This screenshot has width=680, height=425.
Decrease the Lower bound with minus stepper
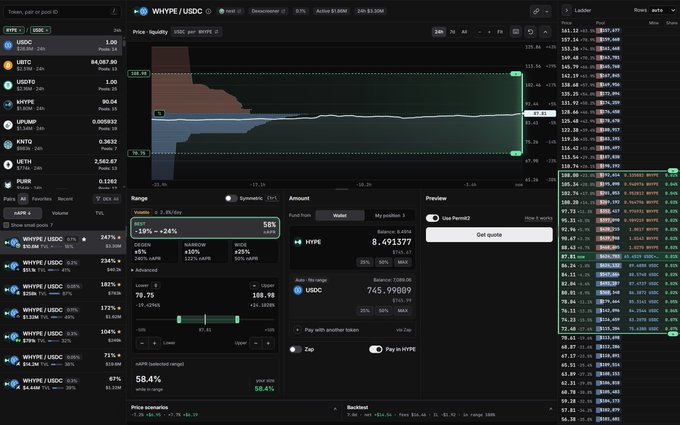[x=142, y=343]
